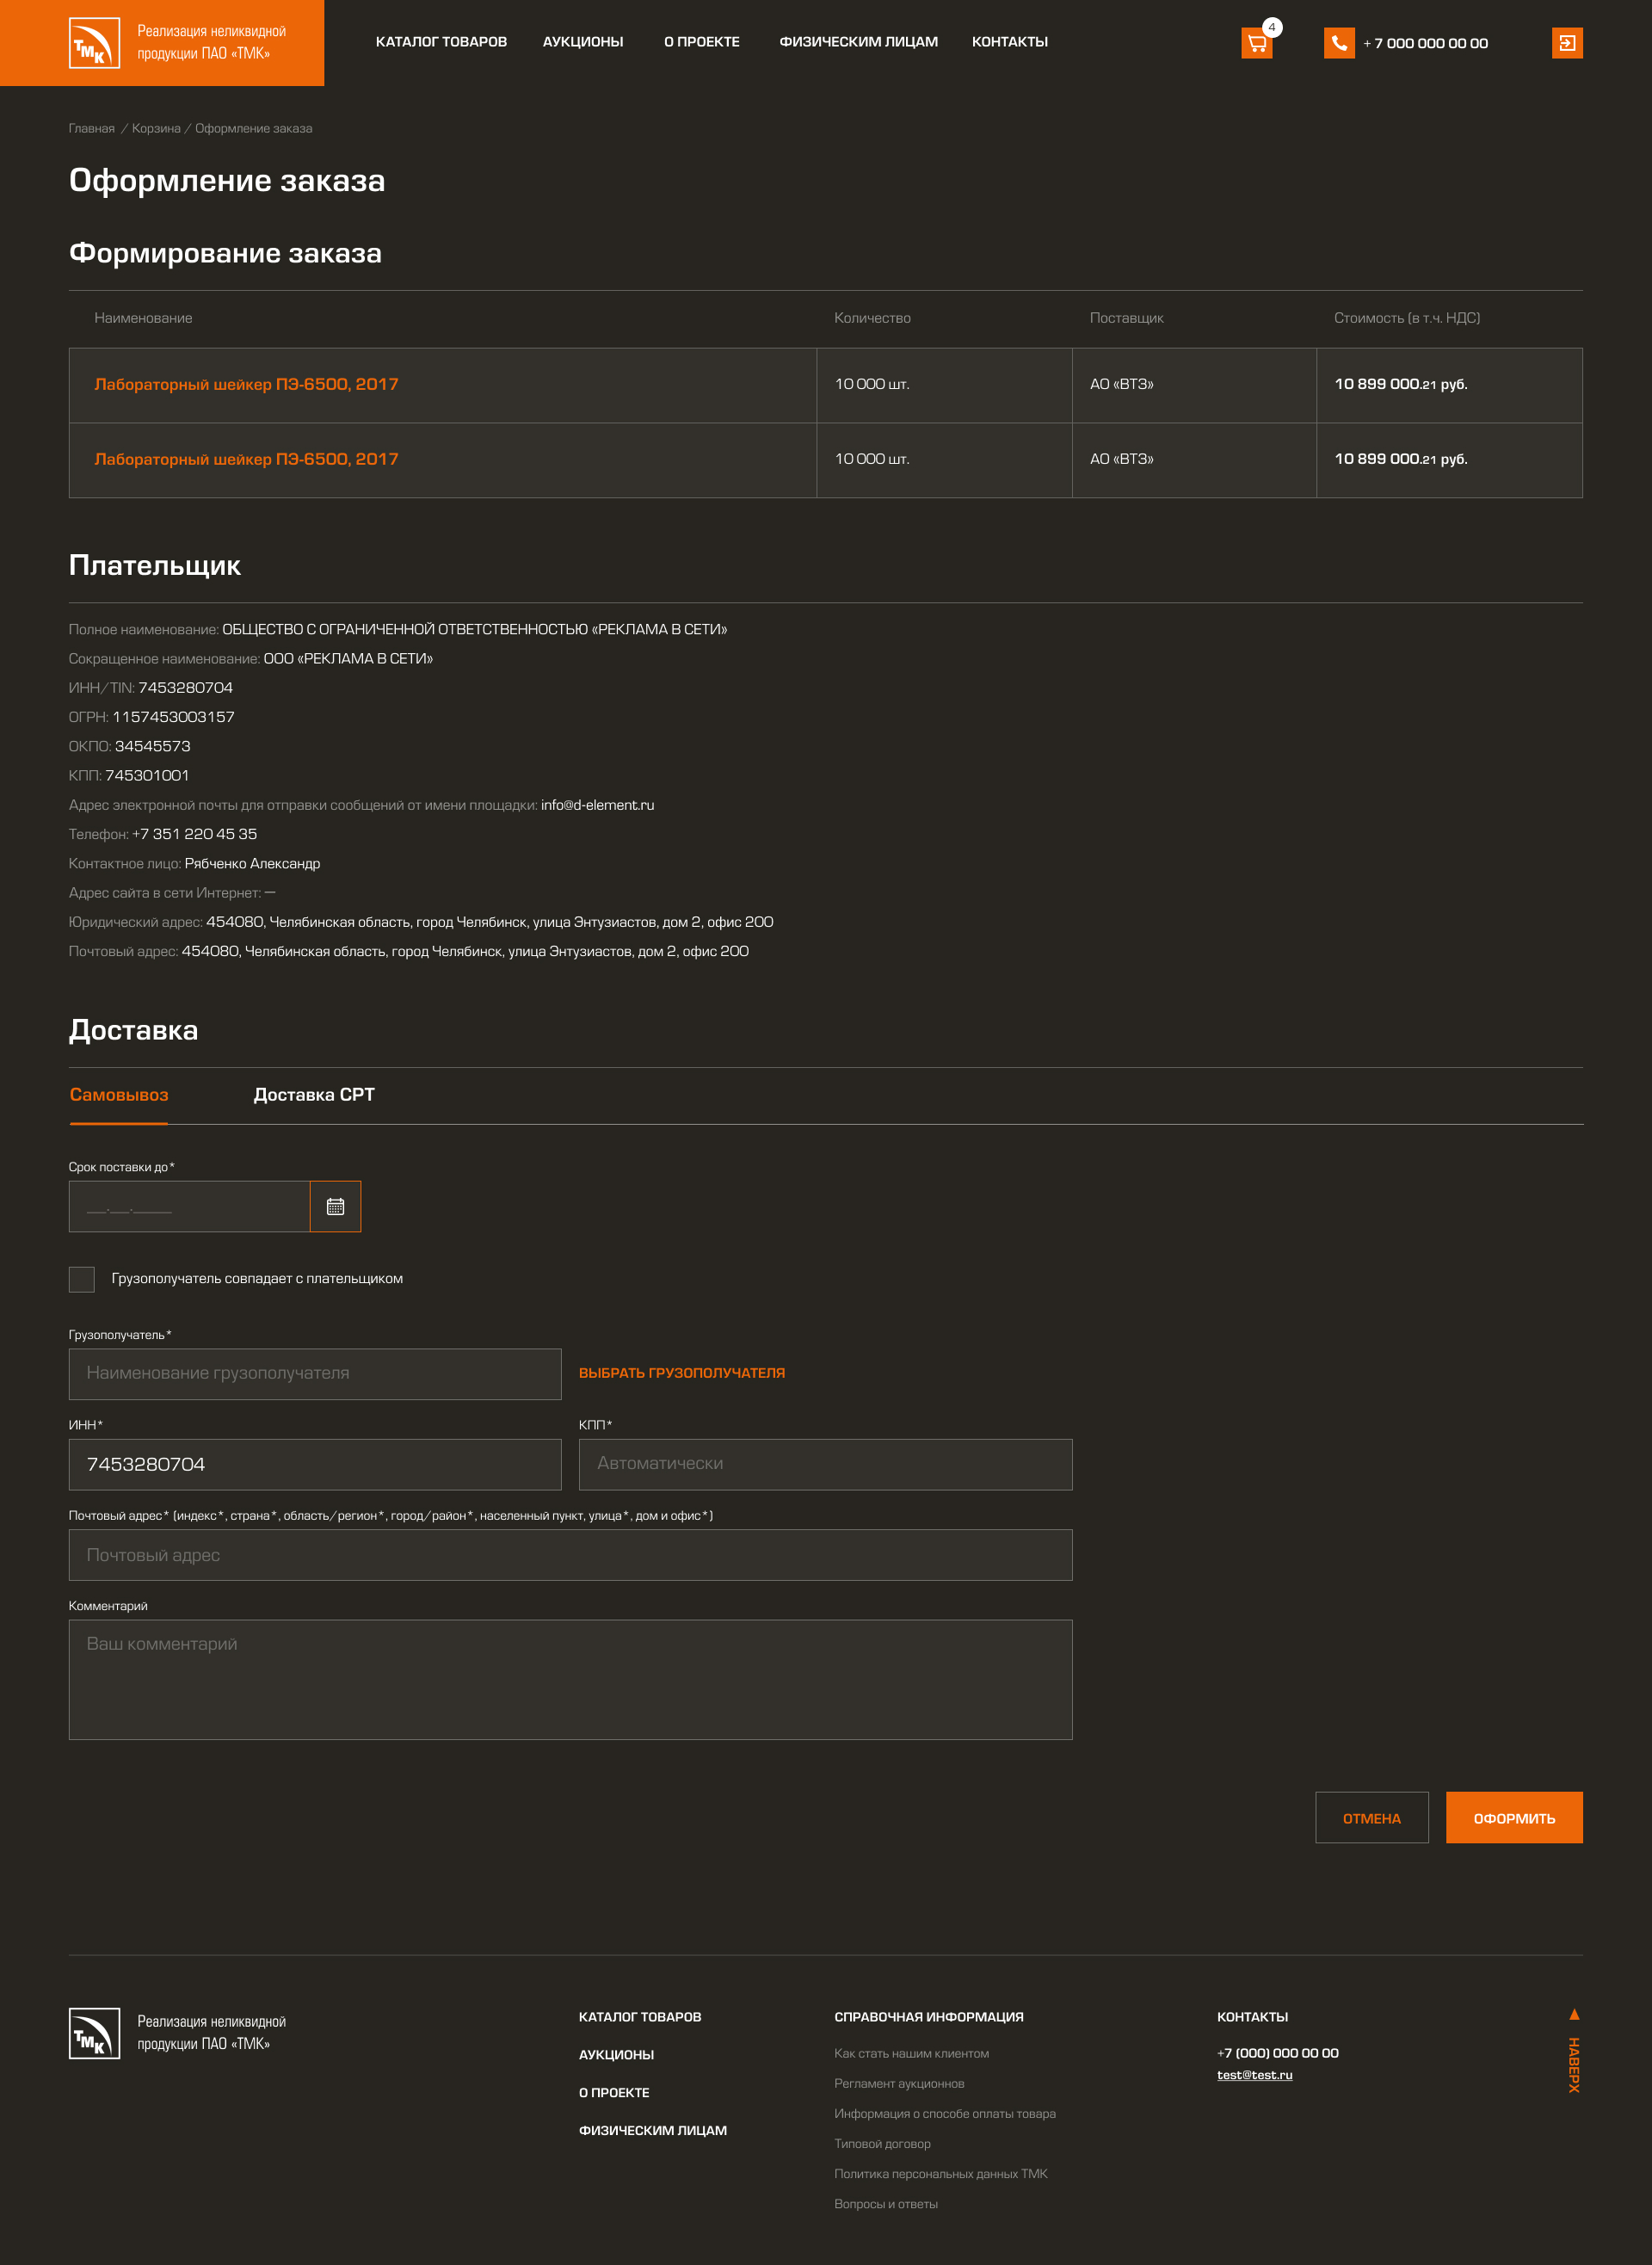Go to Корзина breadcrumb
Screen dimensions: 1652x2265
156,128
